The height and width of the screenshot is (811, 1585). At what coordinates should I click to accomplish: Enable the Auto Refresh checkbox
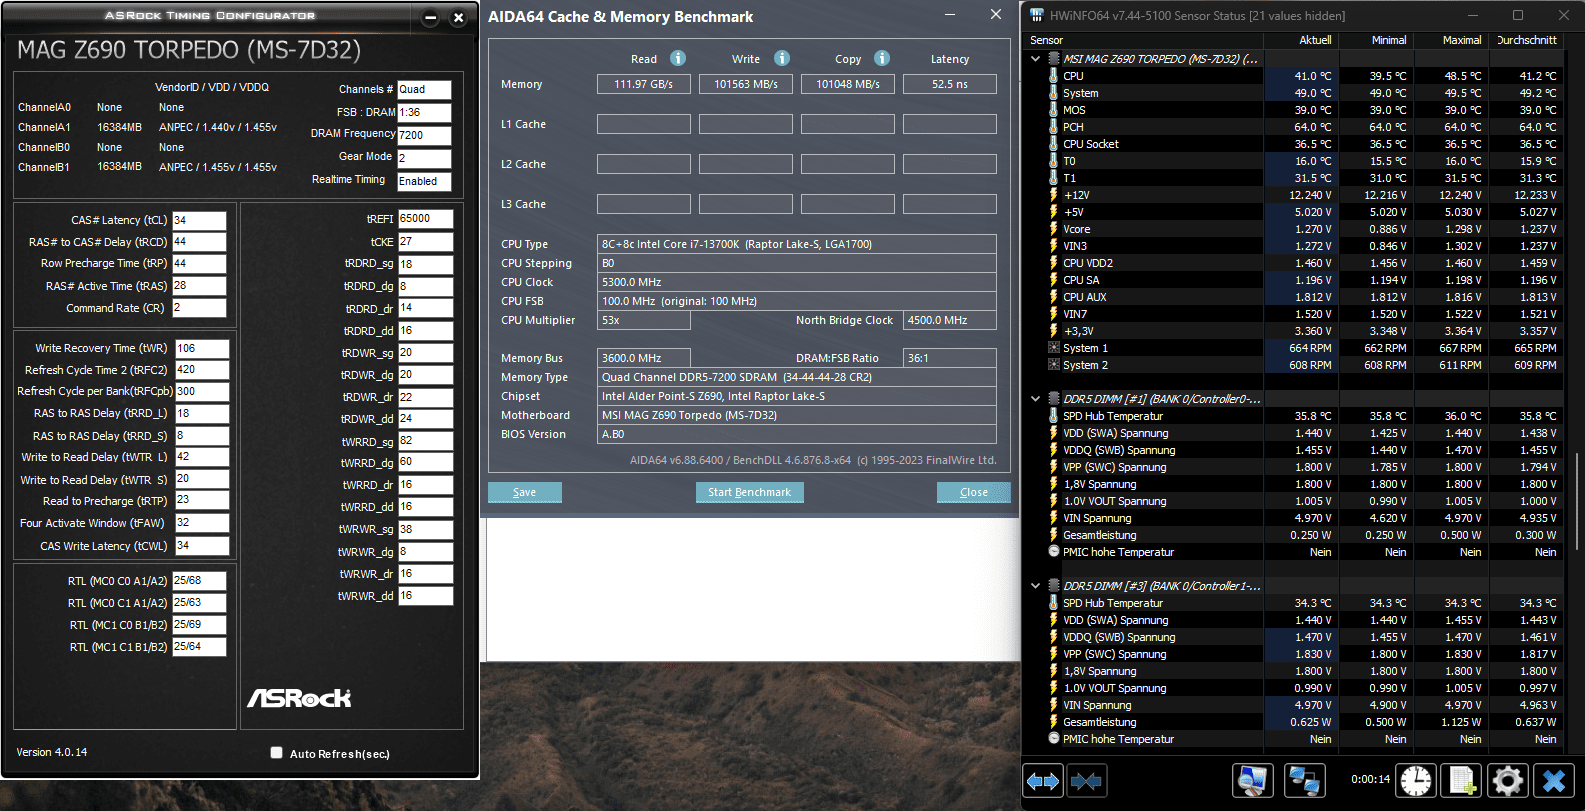point(276,753)
